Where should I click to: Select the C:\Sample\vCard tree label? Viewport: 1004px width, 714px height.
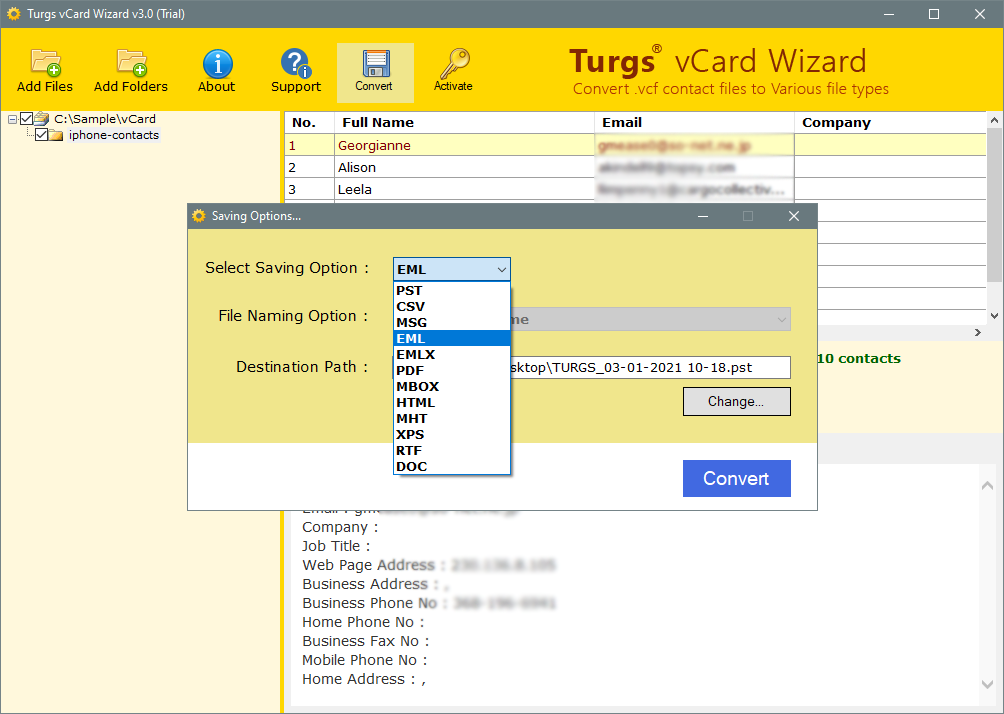104,118
